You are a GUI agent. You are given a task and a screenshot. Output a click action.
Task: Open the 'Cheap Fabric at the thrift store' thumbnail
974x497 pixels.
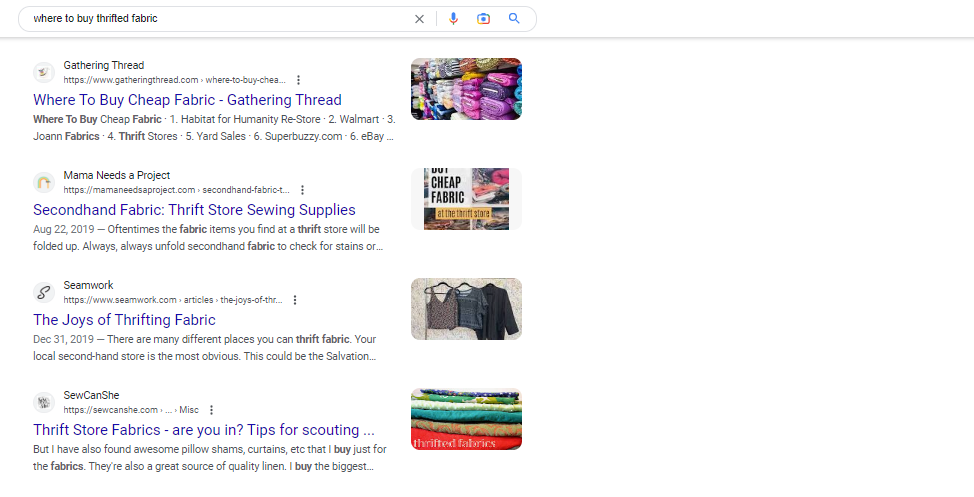pos(467,199)
